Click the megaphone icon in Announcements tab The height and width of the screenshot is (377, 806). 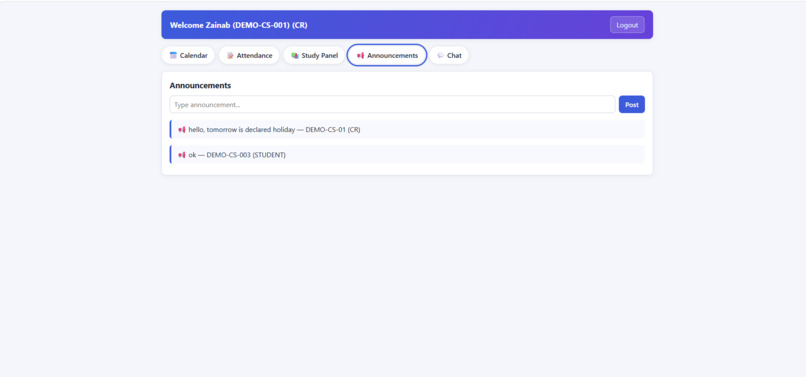click(x=360, y=56)
